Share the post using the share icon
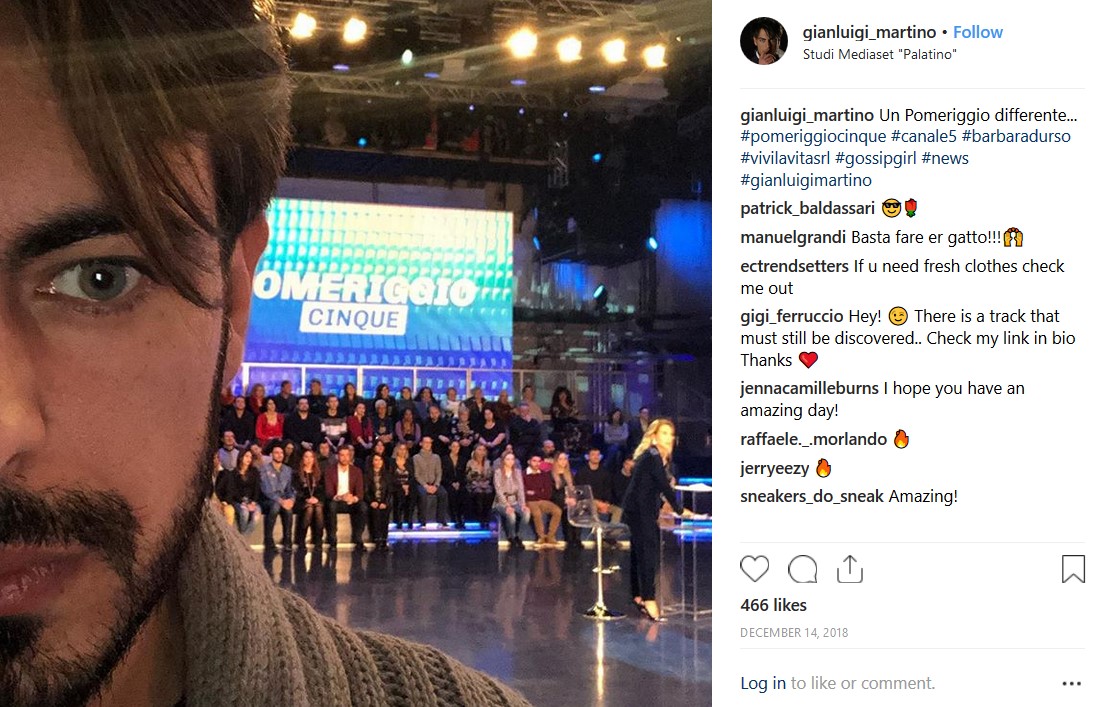The width and height of the screenshot is (1107, 707). [x=849, y=569]
